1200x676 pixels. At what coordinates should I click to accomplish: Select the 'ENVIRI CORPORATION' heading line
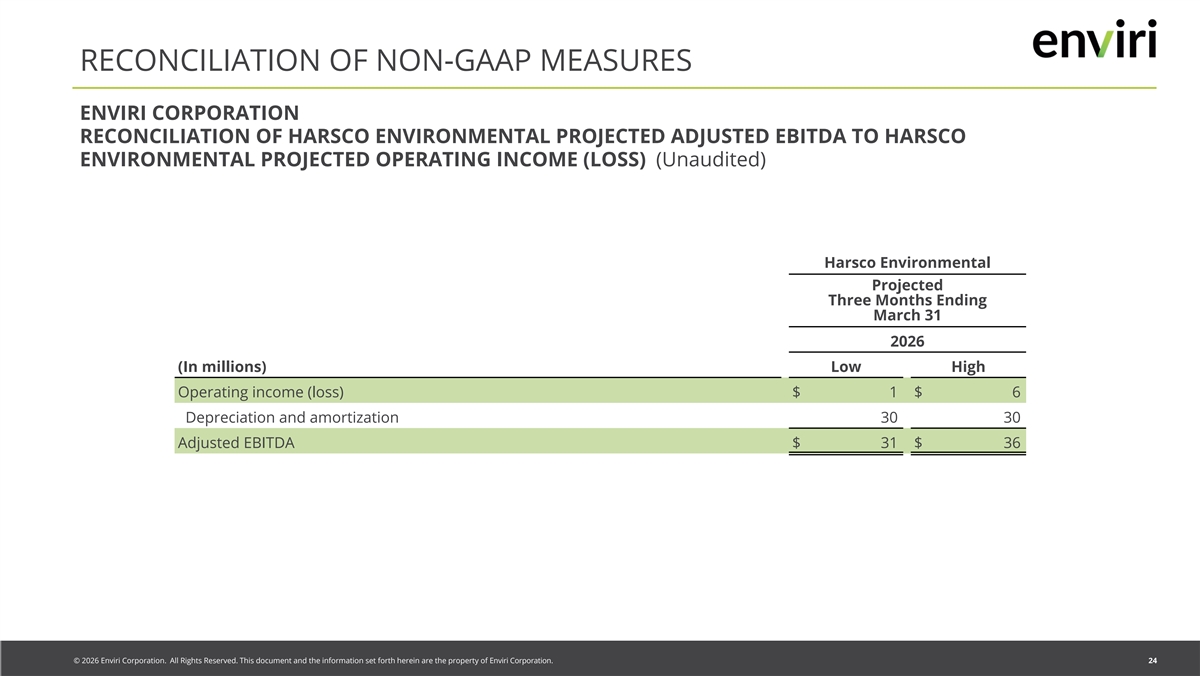pyautogui.click(x=188, y=112)
